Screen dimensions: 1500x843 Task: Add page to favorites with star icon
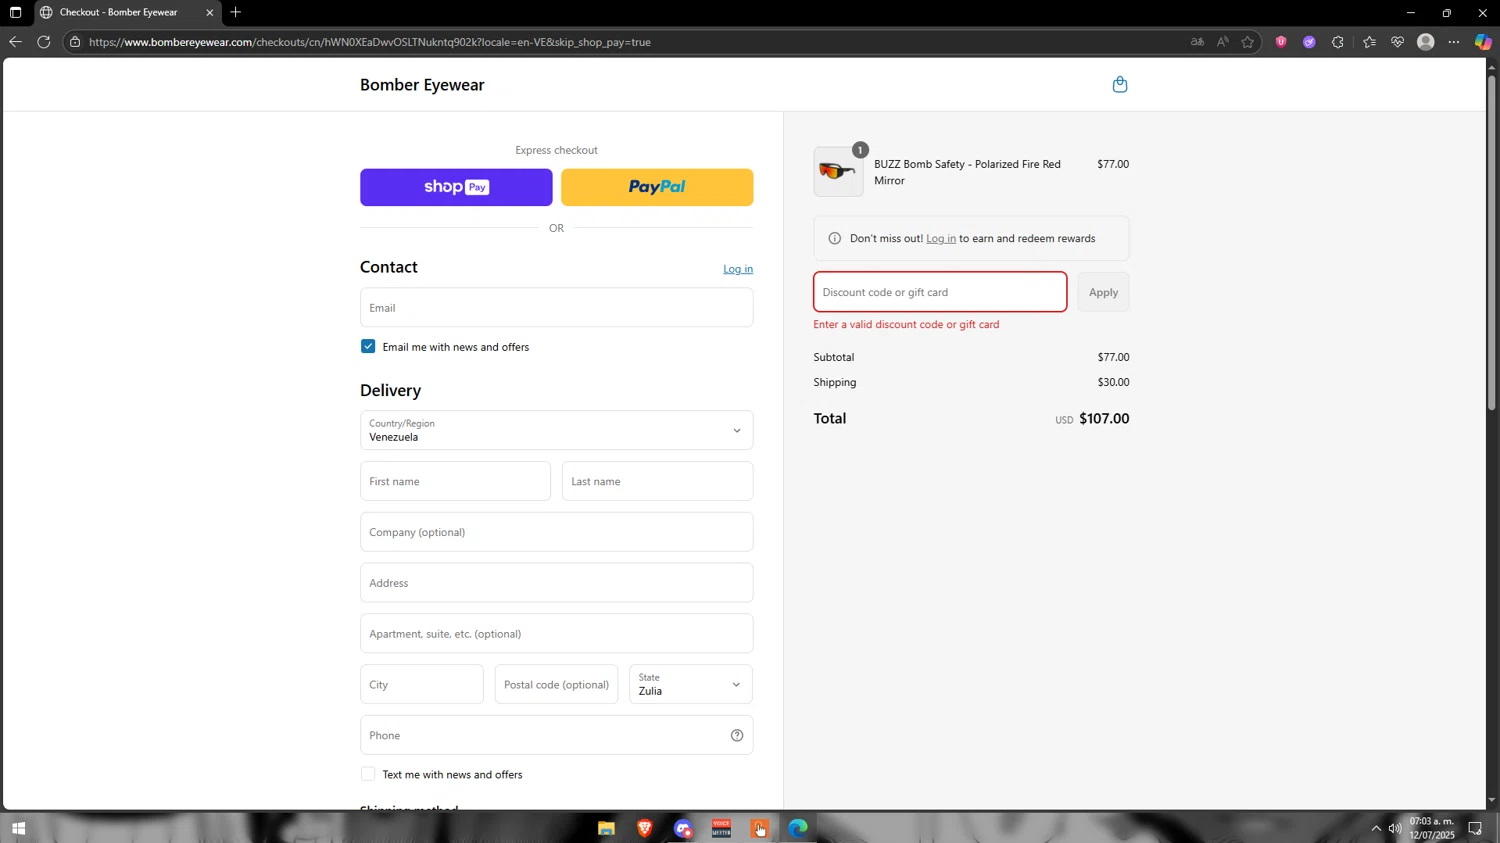[1248, 42]
